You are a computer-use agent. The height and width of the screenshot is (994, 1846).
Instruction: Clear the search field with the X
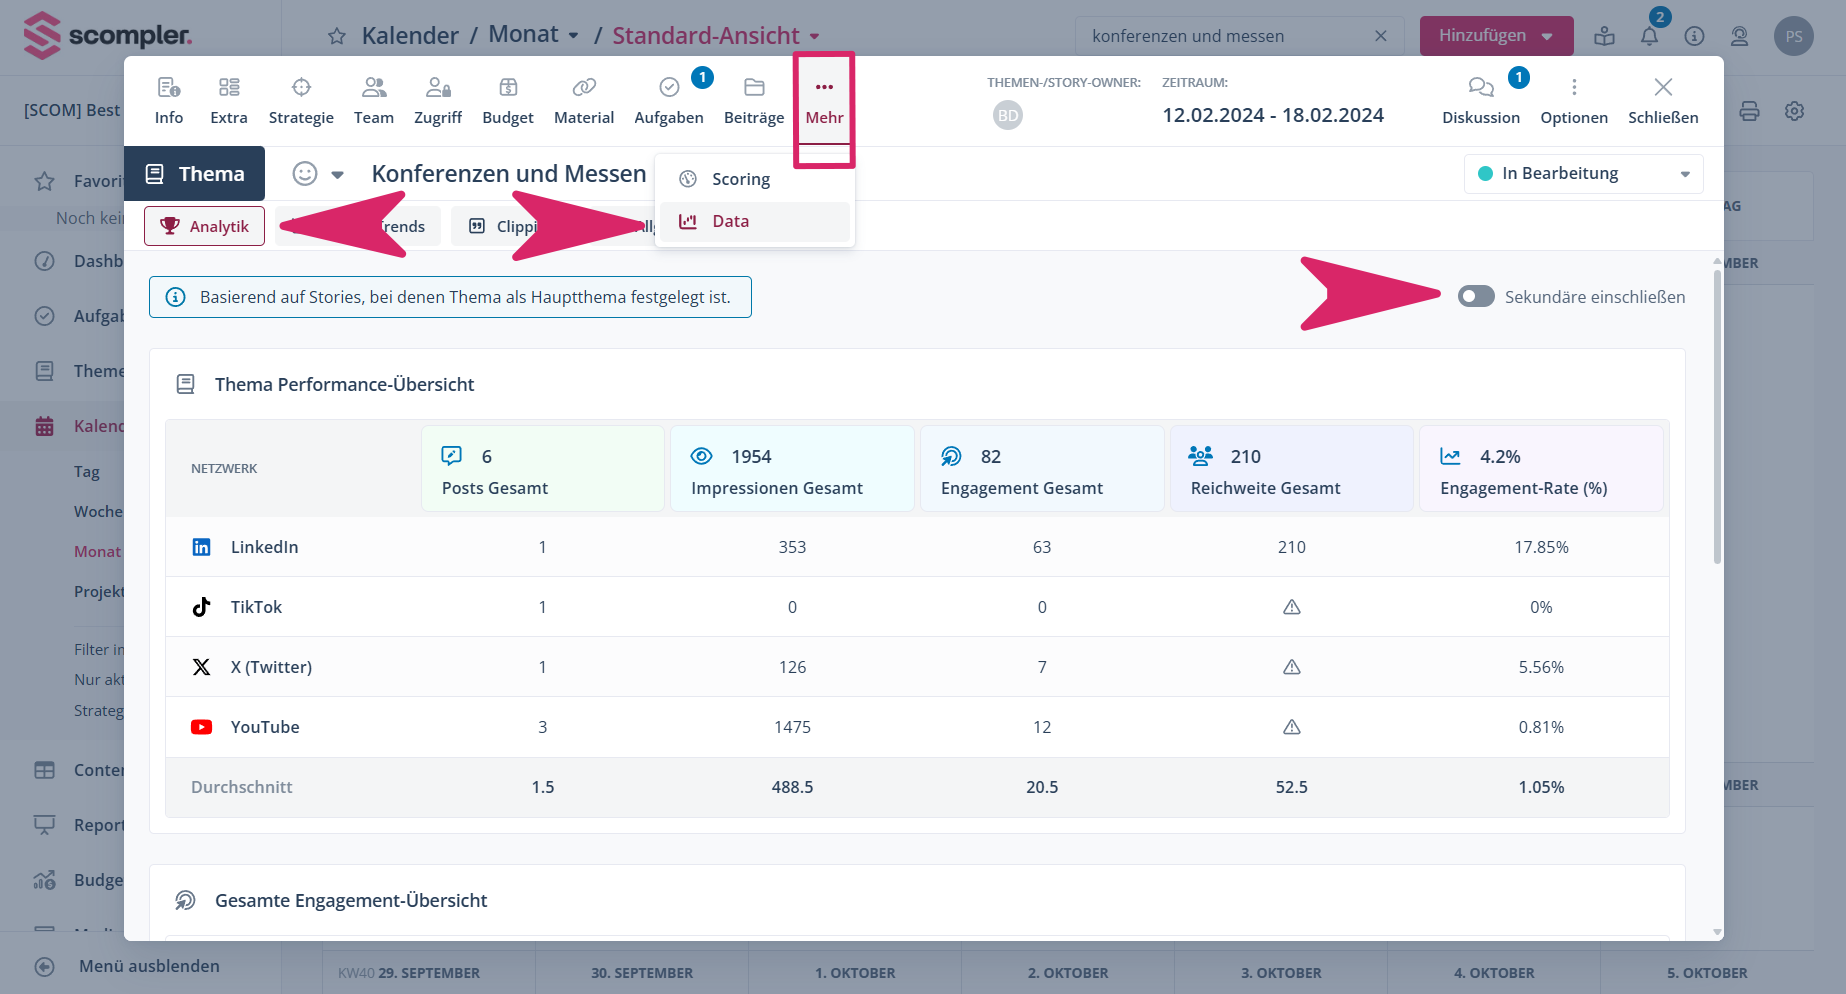(x=1380, y=36)
